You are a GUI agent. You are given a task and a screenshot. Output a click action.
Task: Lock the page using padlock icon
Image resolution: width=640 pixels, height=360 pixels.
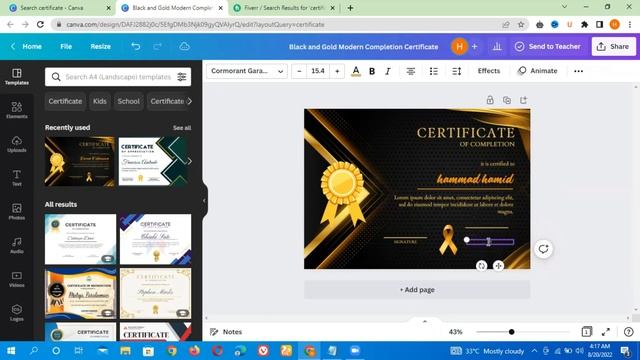(x=490, y=100)
